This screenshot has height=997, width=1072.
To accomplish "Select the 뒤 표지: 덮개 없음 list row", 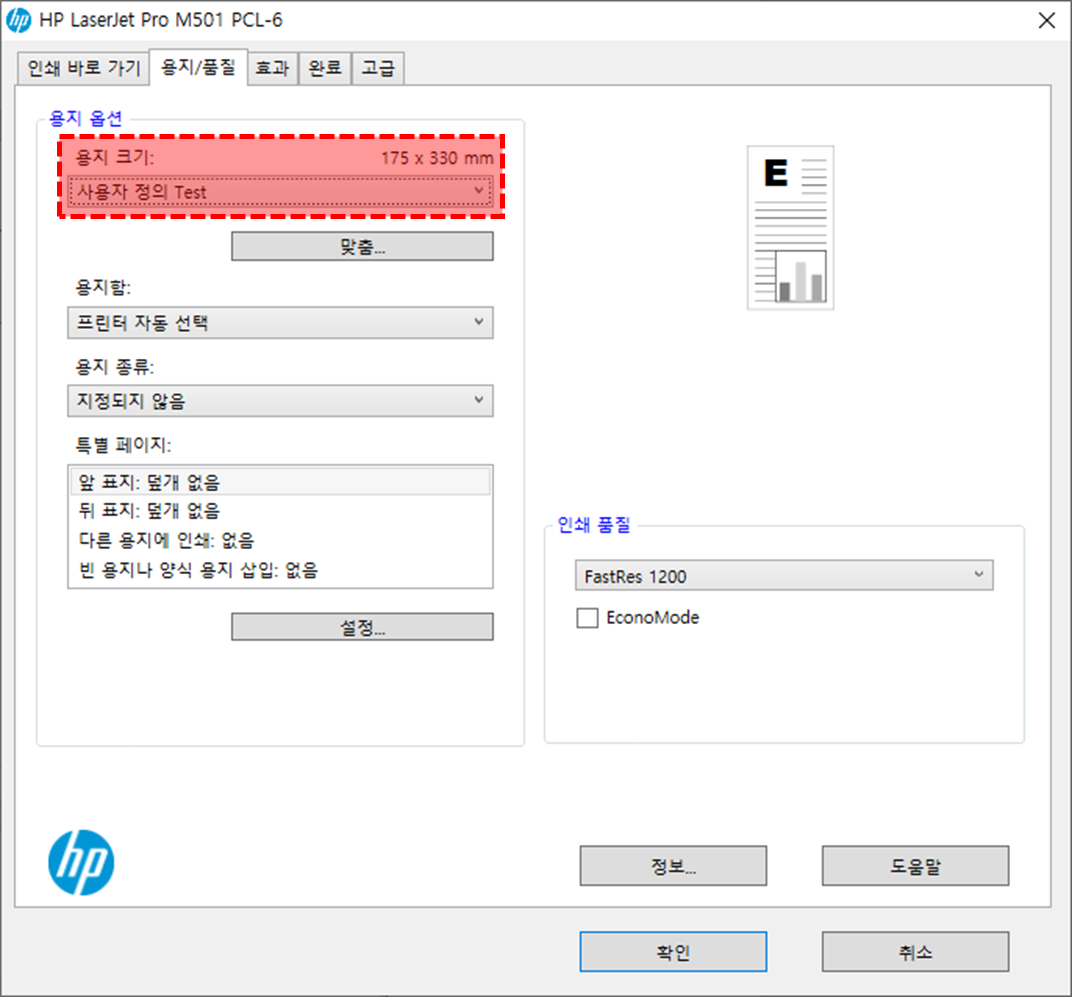I will pyautogui.click(x=280, y=510).
